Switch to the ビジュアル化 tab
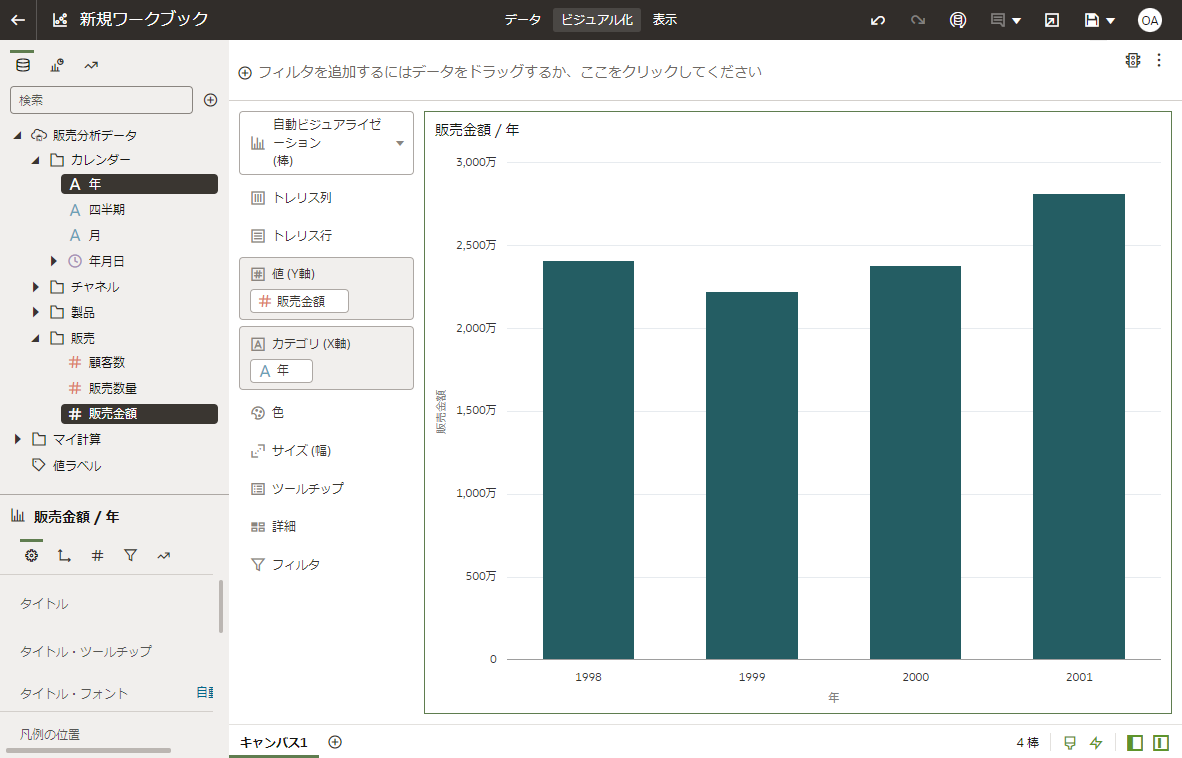The image size is (1182, 758). click(x=597, y=20)
